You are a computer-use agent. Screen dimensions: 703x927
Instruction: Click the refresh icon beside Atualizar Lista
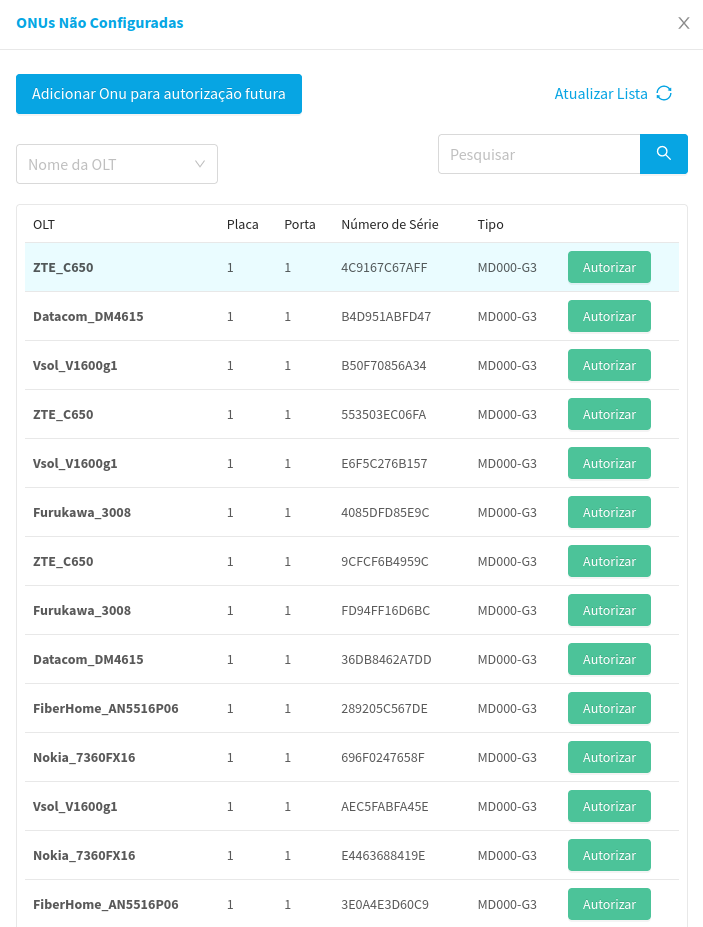[664, 94]
